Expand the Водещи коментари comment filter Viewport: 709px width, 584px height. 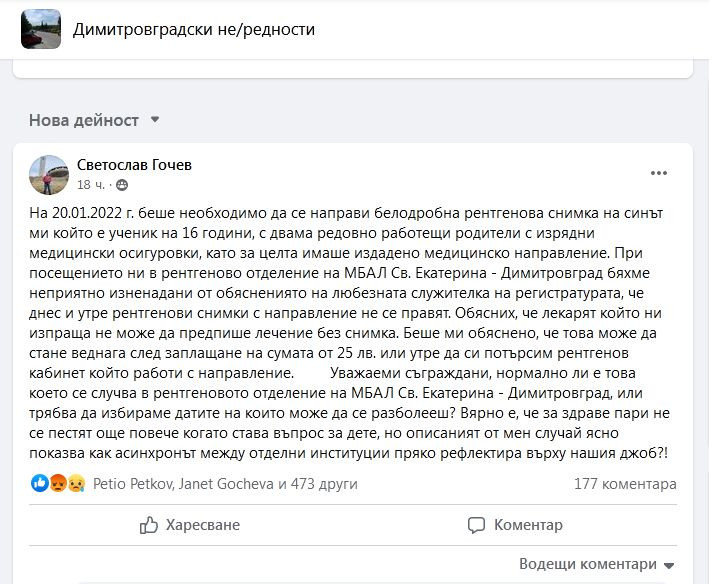[597, 563]
